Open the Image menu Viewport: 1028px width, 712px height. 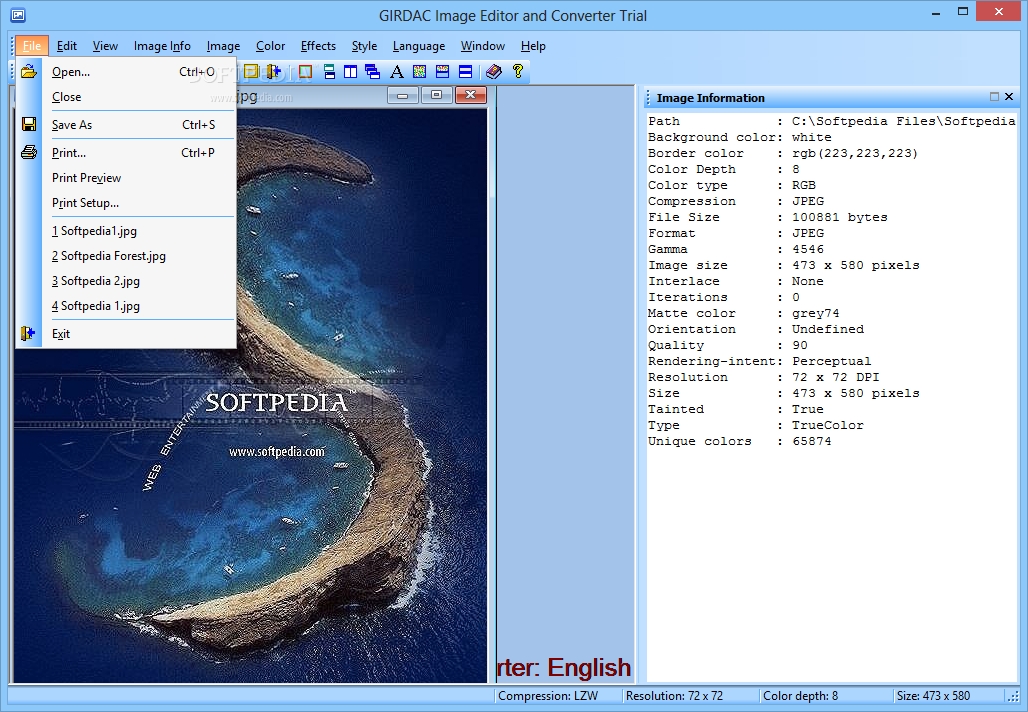point(223,46)
